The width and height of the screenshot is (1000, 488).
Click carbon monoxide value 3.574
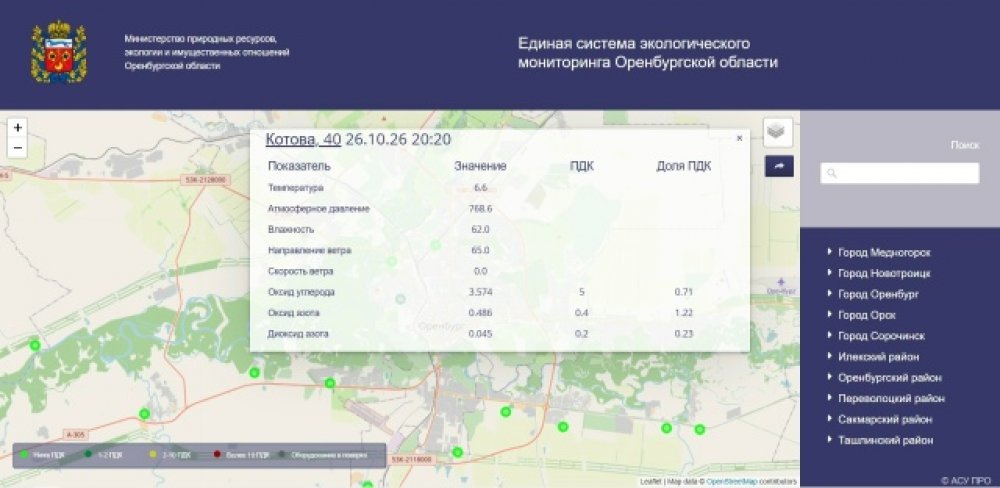point(480,292)
